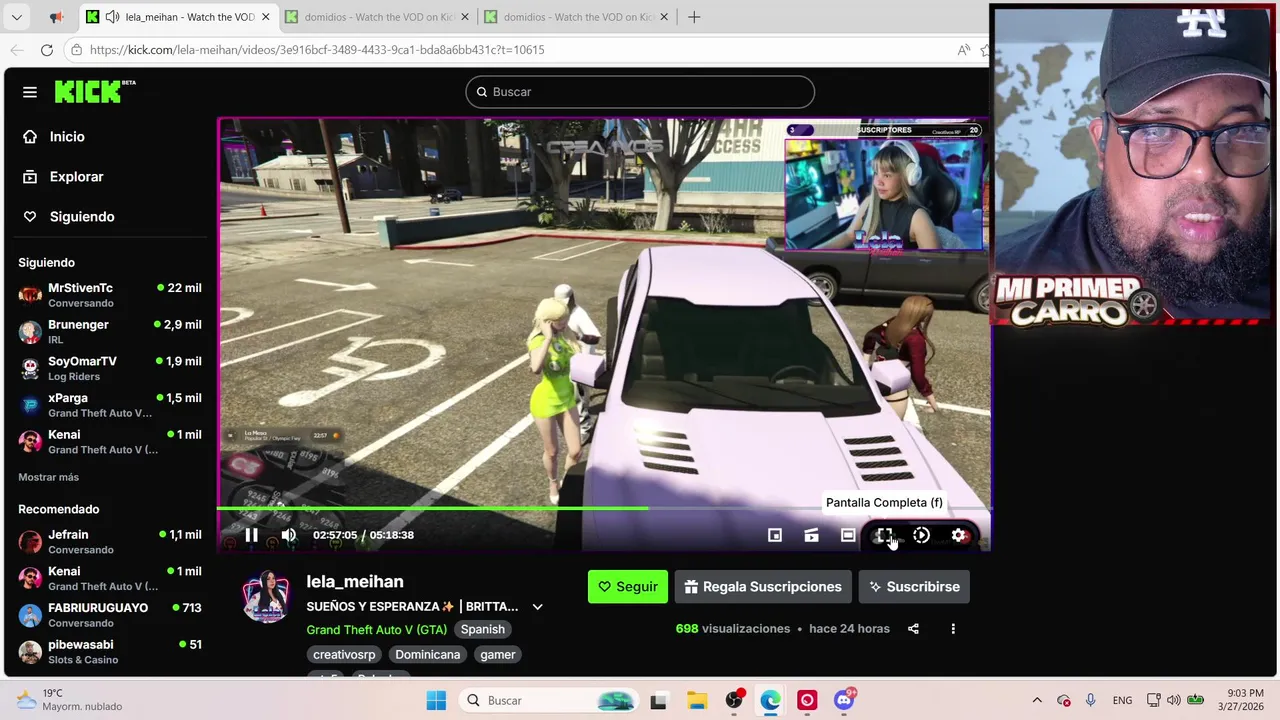Select the gamer tag
Image resolution: width=1280 pixels, height=720 pixels.
tap(497, 655)
